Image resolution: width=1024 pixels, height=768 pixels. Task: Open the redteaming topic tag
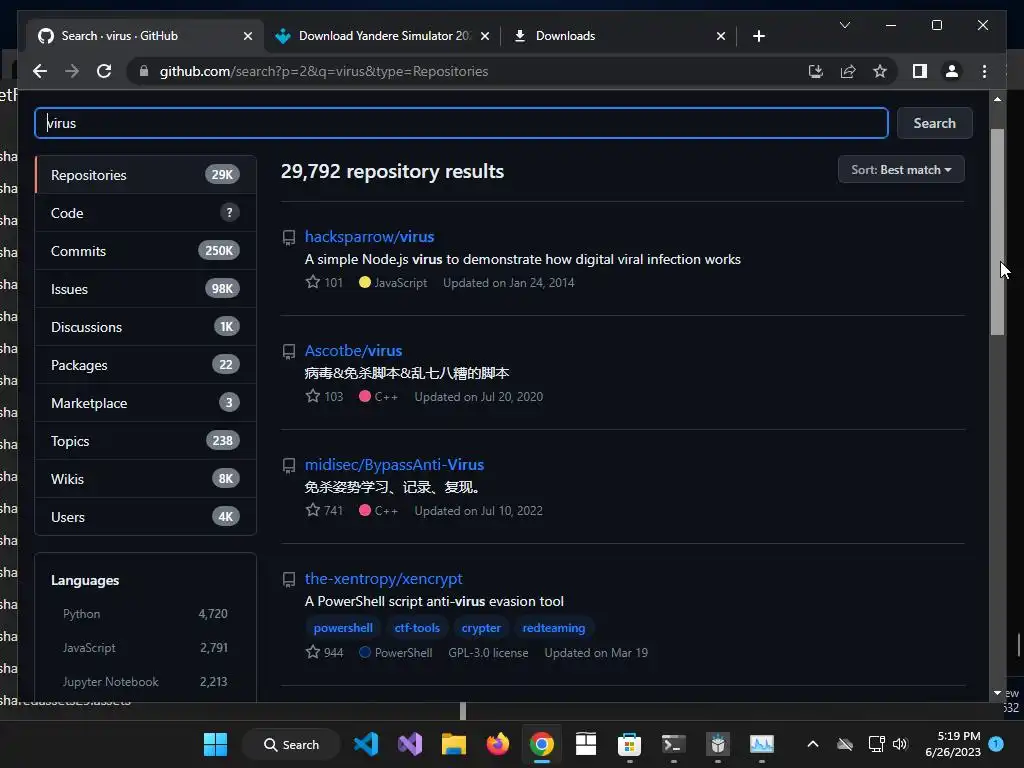pyautogui.click(x=553, y=628)
